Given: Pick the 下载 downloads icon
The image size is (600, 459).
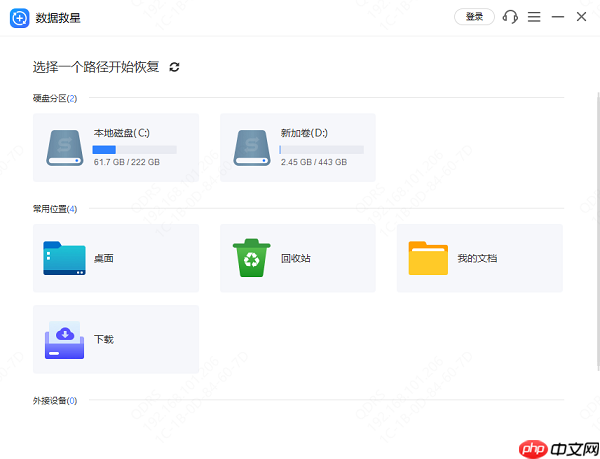Looking at the screenshot, I should pos(66,339).
